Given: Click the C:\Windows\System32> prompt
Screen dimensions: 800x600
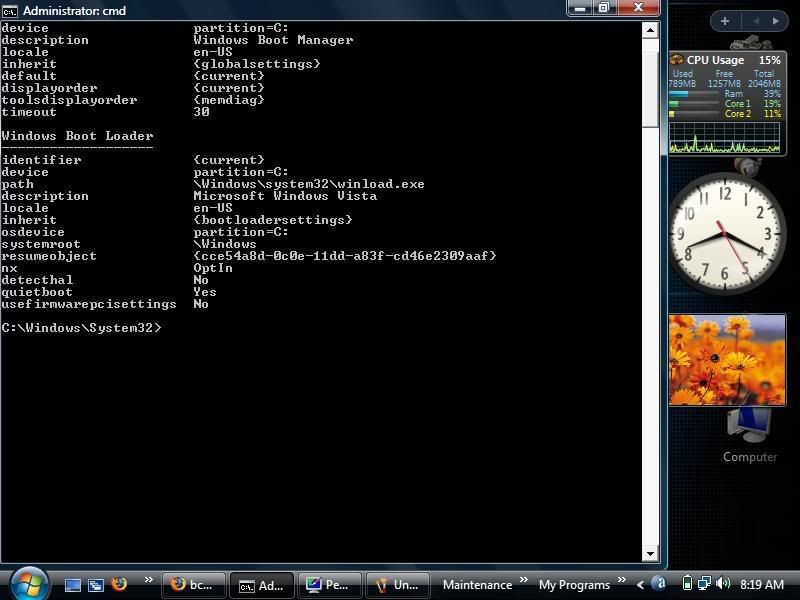Looking at the screenshot, I should point(81,328).
